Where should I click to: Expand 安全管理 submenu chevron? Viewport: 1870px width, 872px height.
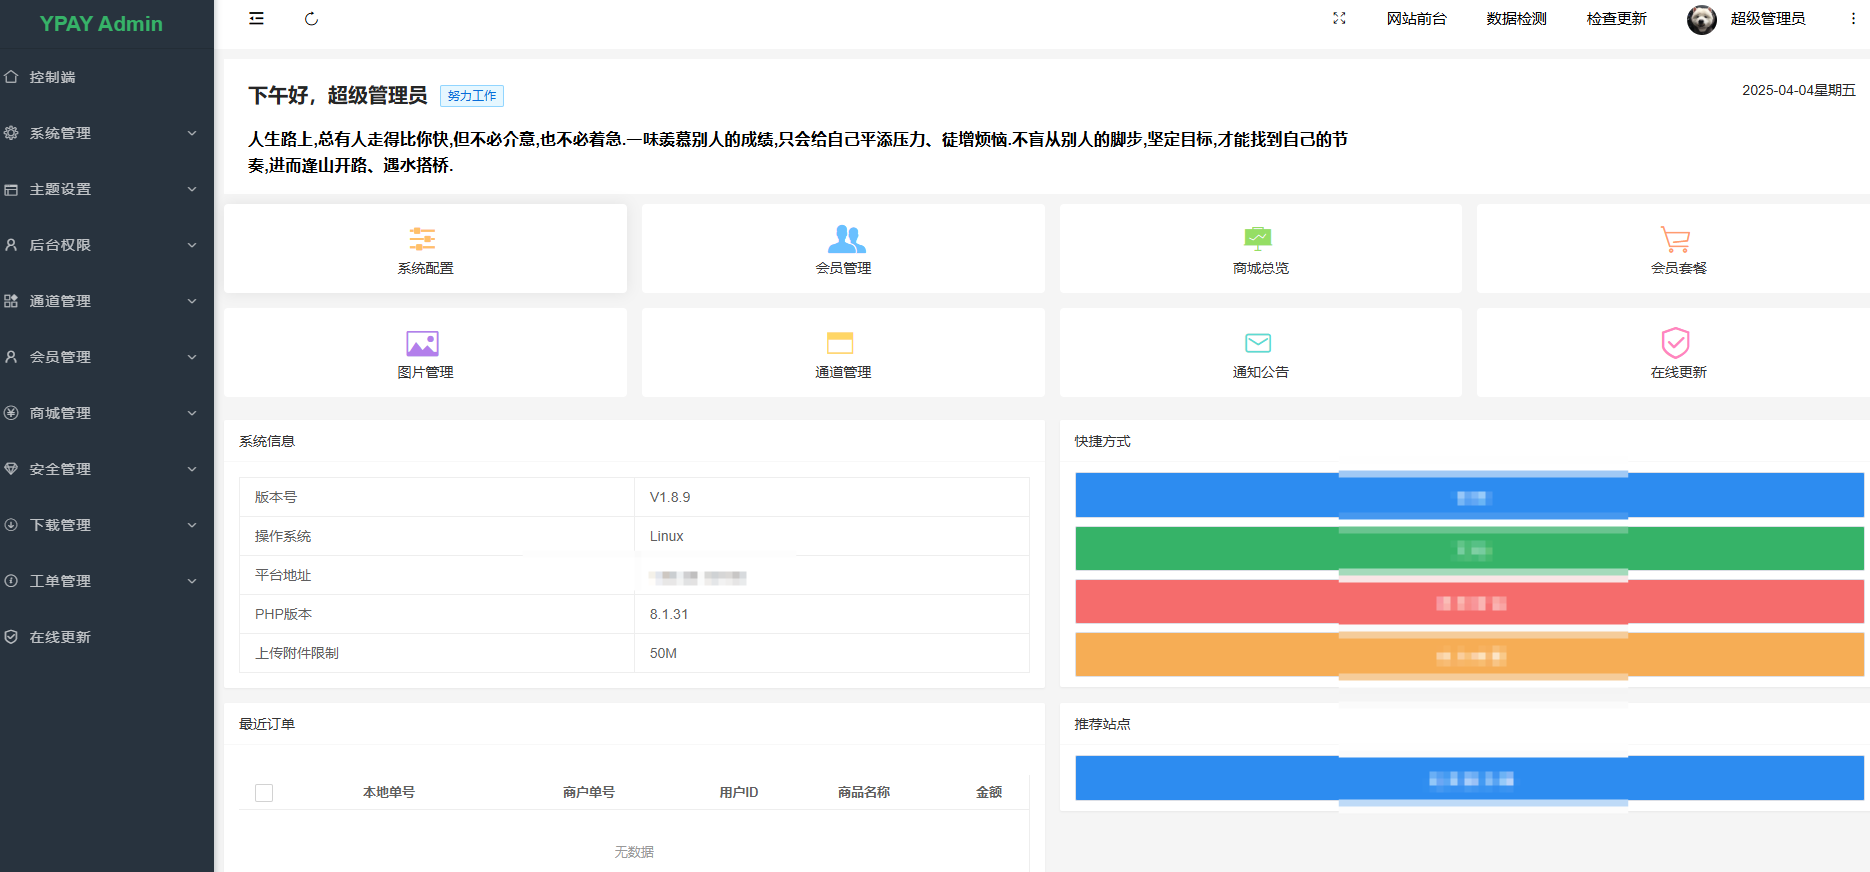(192, 469)
